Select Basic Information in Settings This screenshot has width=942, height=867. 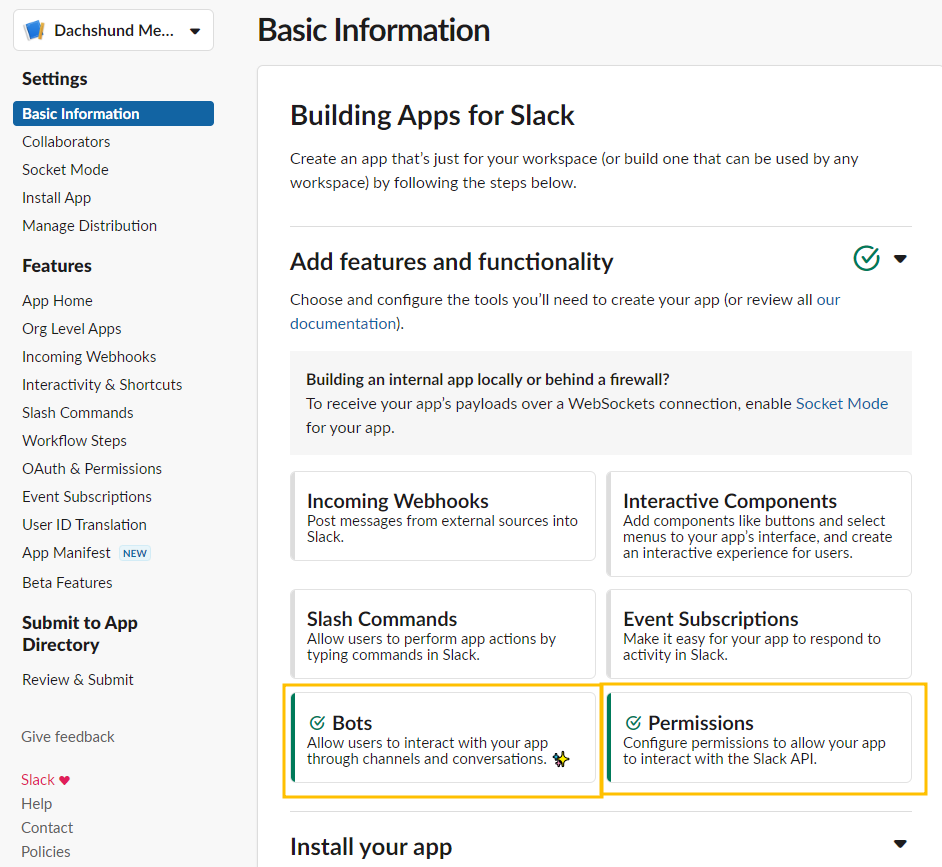pyautogui.click(x=113, y=114)
